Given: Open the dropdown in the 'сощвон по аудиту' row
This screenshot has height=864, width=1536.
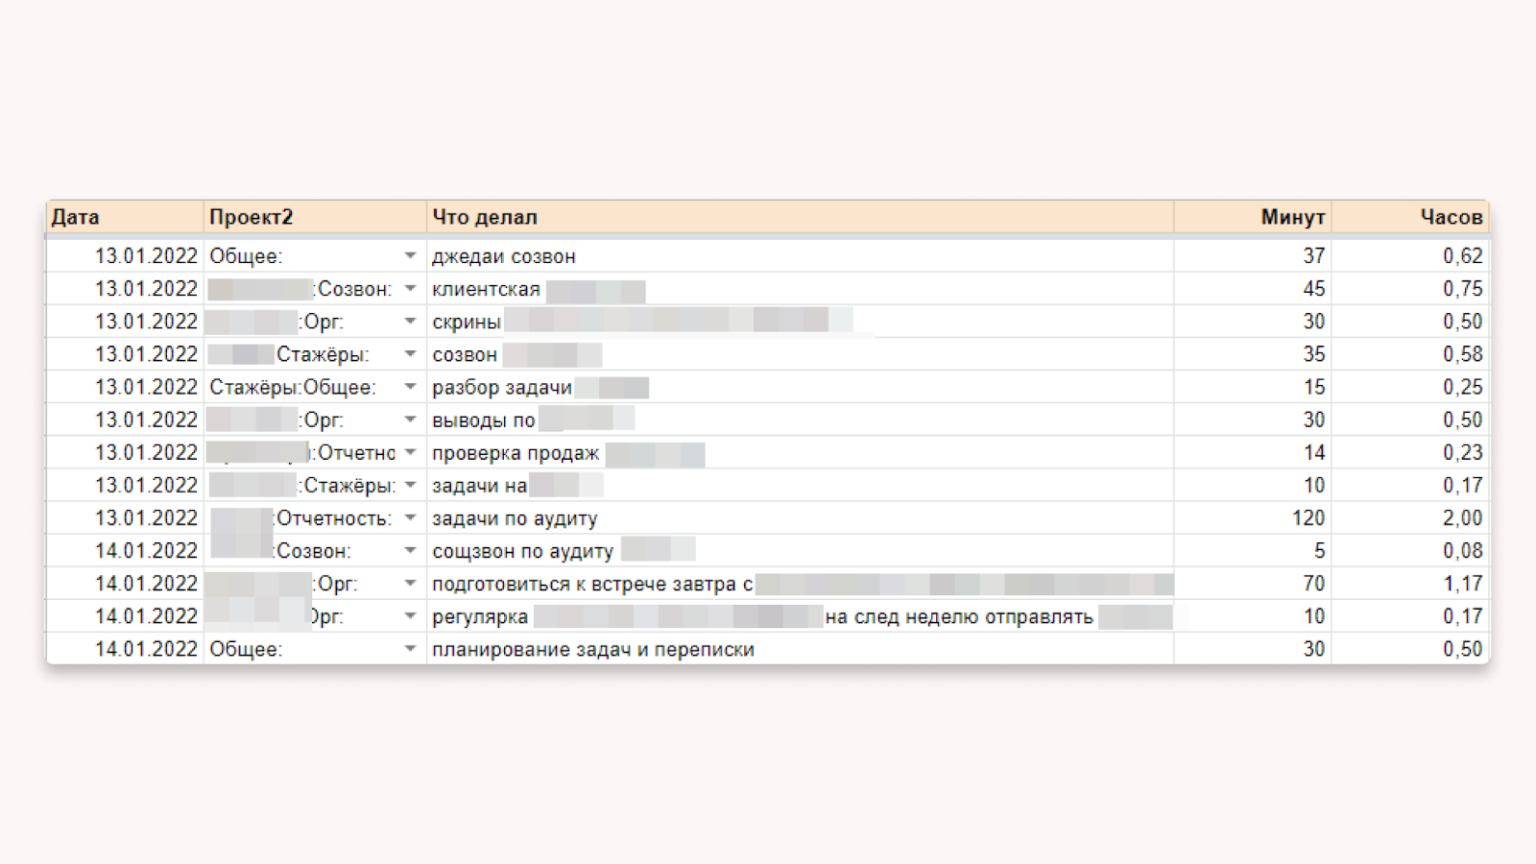Looking at the screenshot, I should pos(410,551).
